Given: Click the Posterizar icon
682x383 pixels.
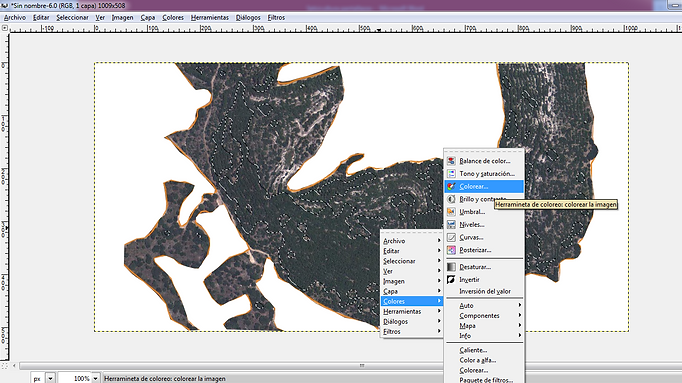Looking at the screenshot, I should click(451, 250).
